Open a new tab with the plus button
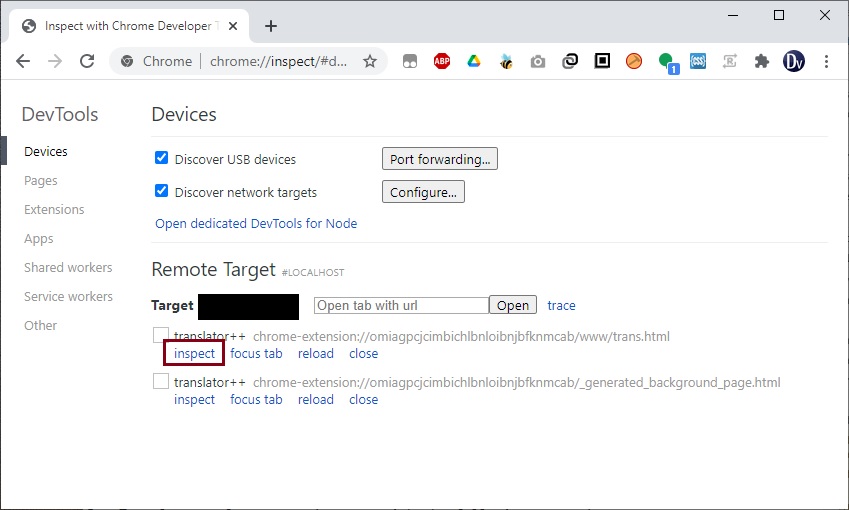The height and width of the screenshot is (510, 849). pyautogui.click(x=271, y=26)
